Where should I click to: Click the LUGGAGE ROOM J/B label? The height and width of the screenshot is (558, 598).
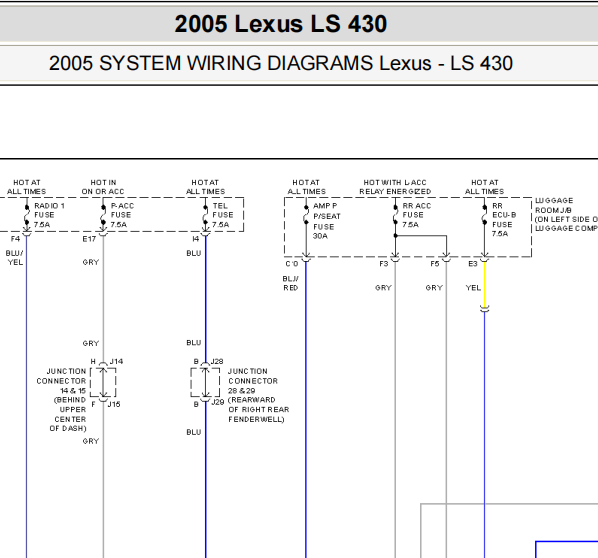pyautogui.click(x=566, y=214)
